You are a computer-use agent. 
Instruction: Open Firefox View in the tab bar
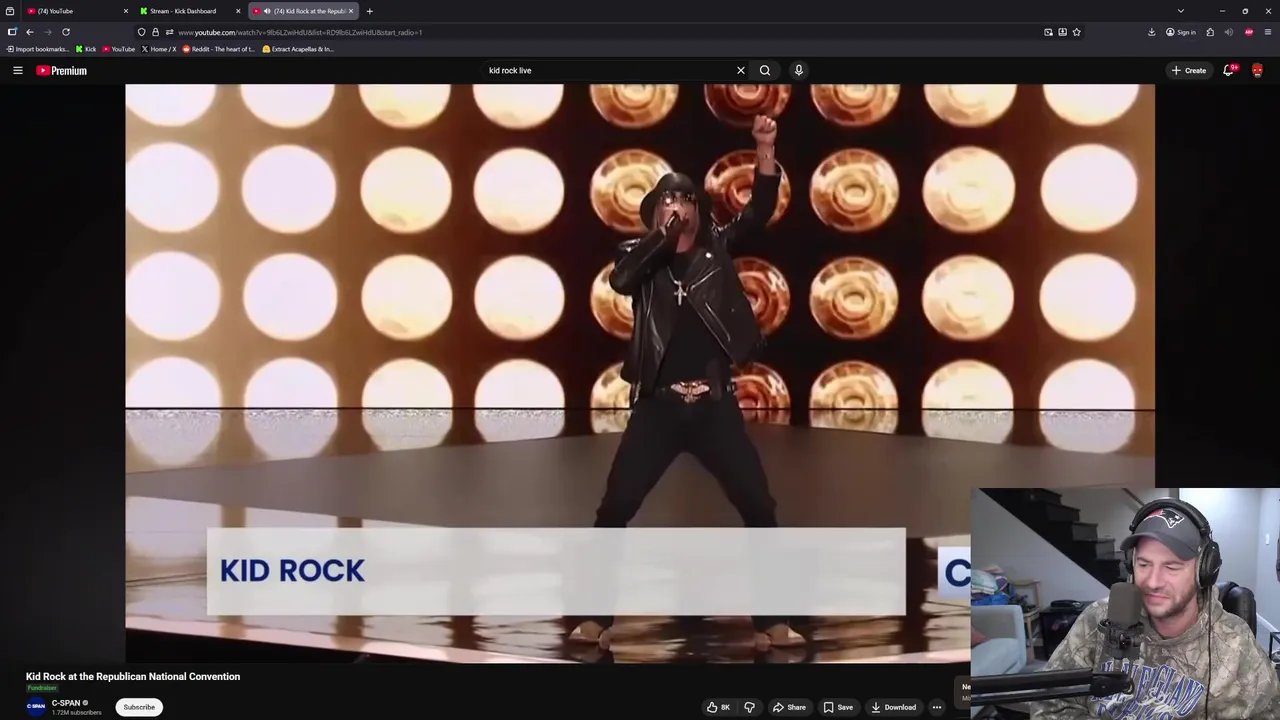coord(10,11)
